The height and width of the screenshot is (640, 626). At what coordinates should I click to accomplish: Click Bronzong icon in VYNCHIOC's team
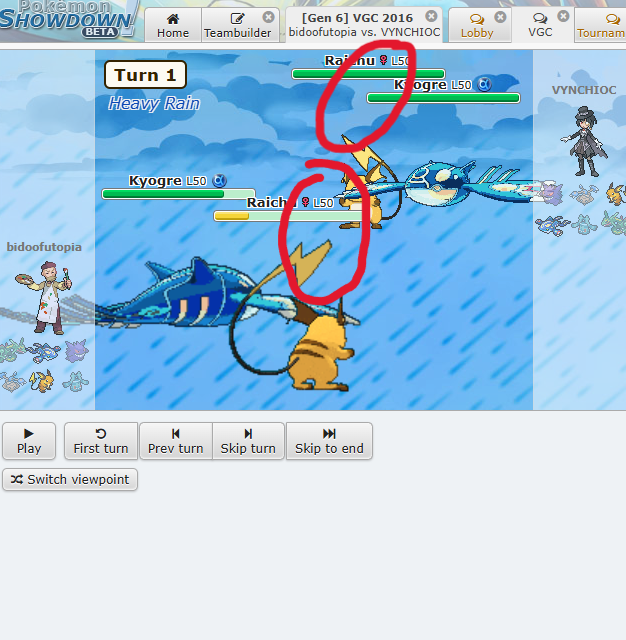(584, 225)
